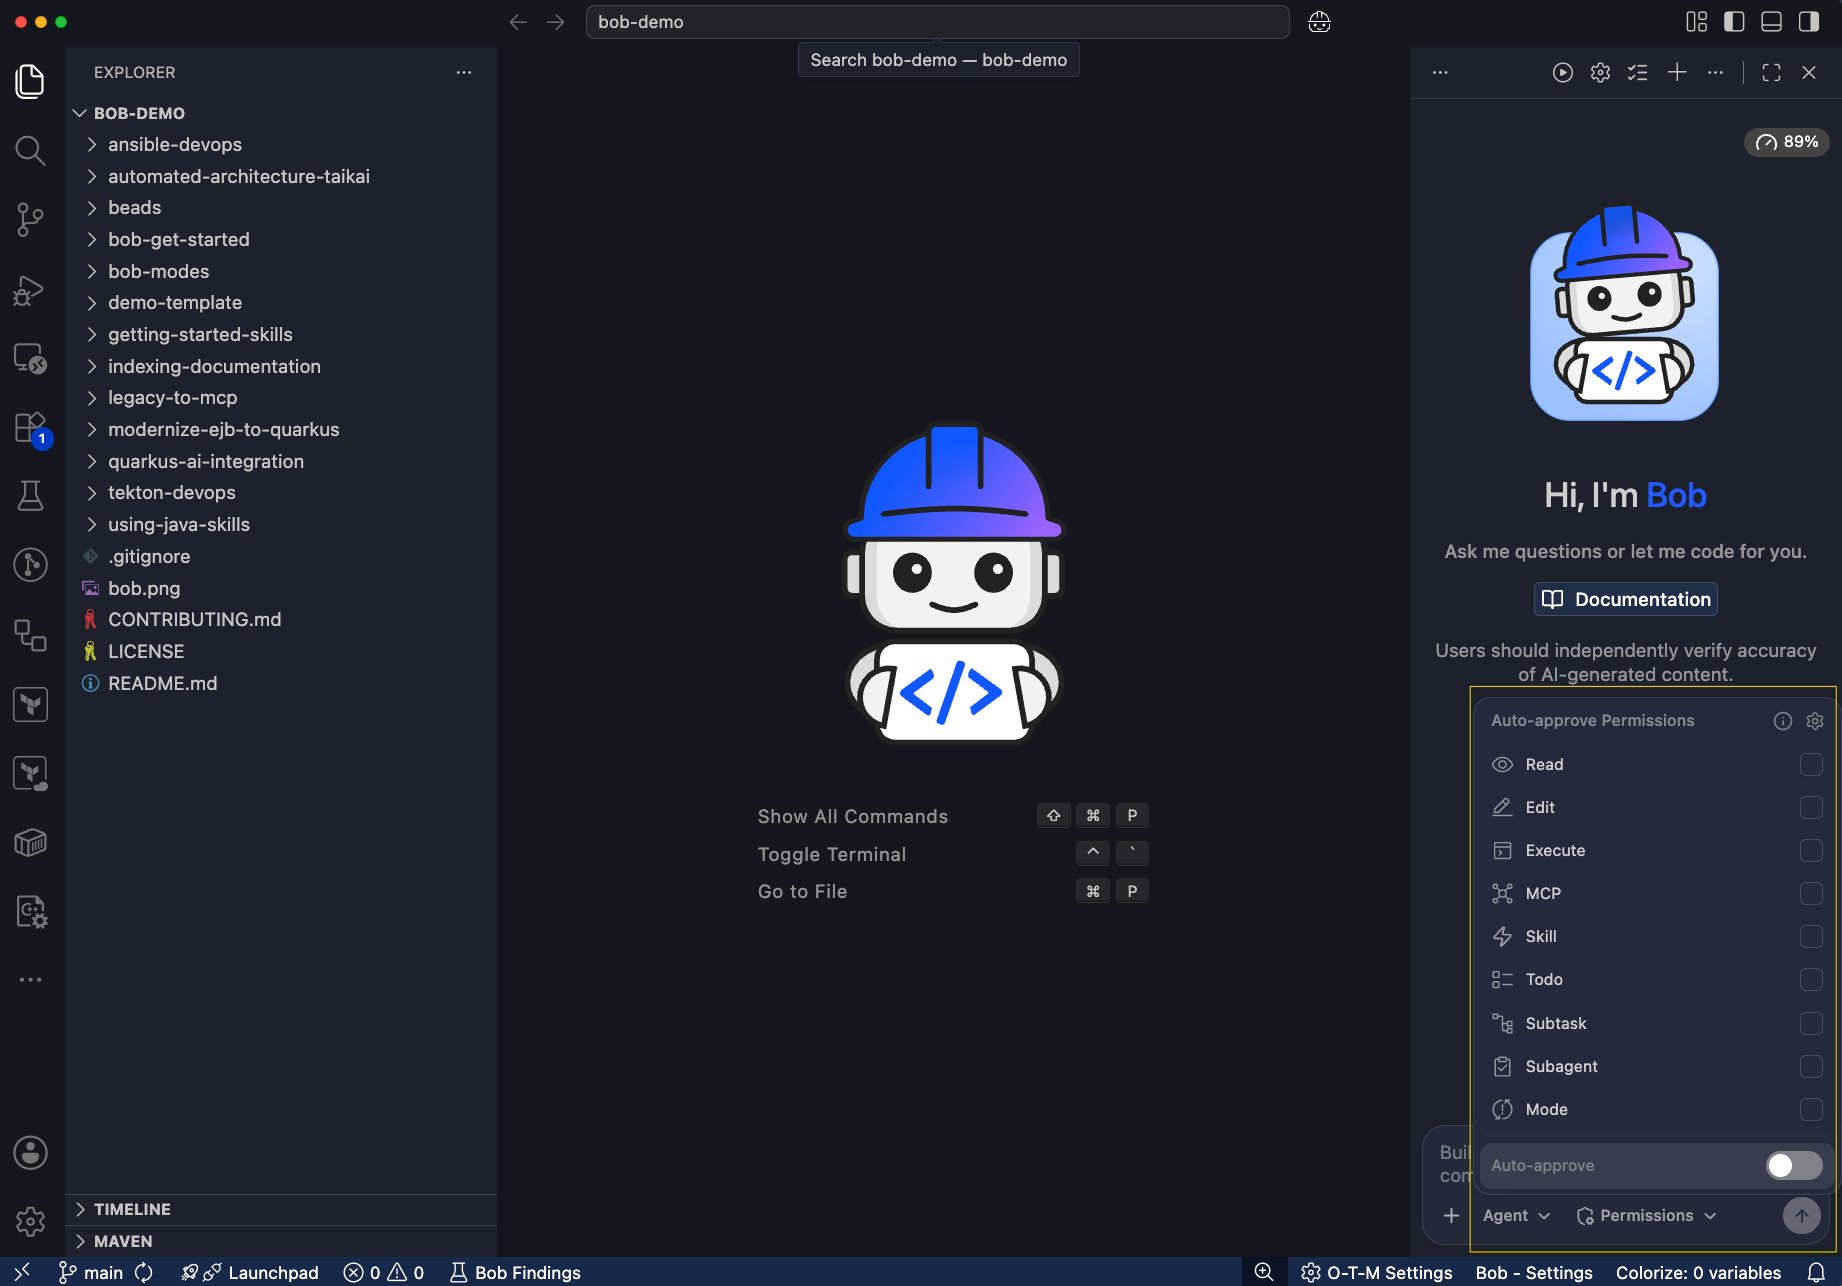
Task: Open the Search view in activity bar
Action: 31,150
